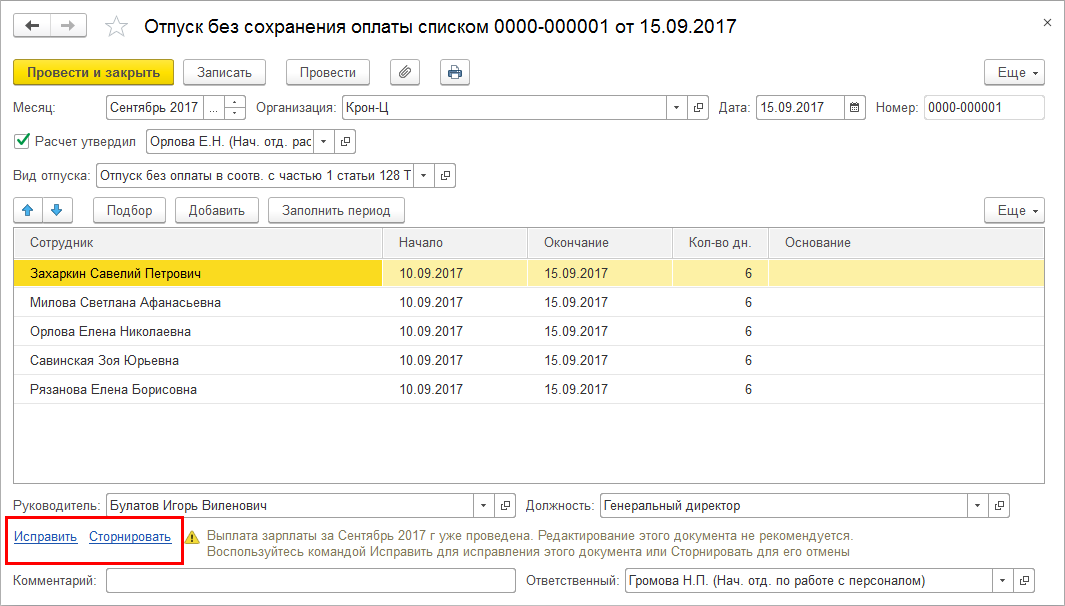The height and width of the screenshot is (606, 1065).
Task: Select row Рязанова Елена Борисовна
Action: click(528, 389)
